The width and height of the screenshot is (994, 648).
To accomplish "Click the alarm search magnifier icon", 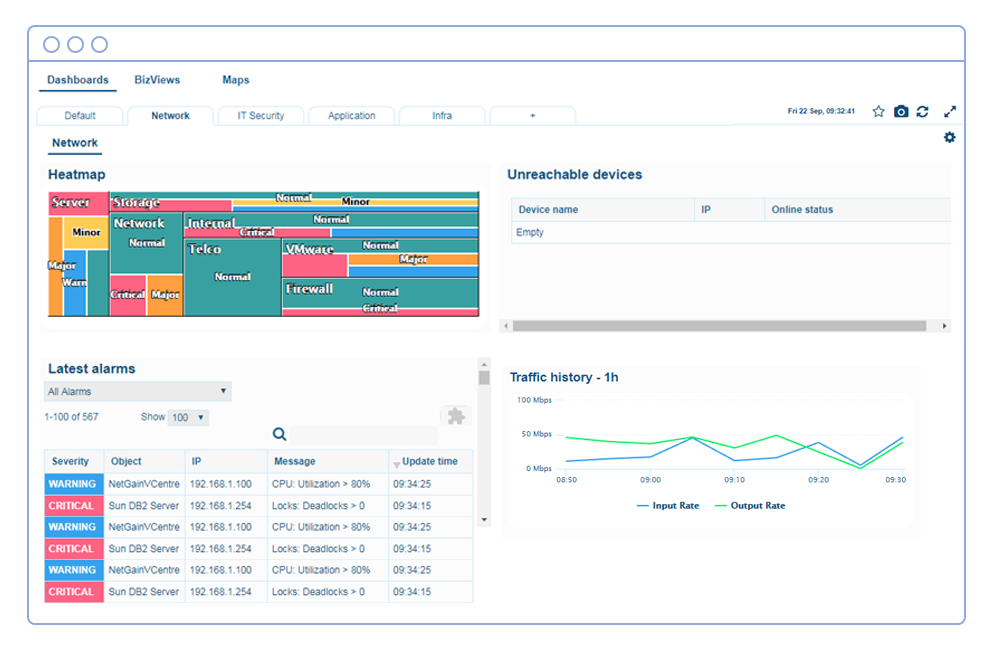I will click(280, 434).
